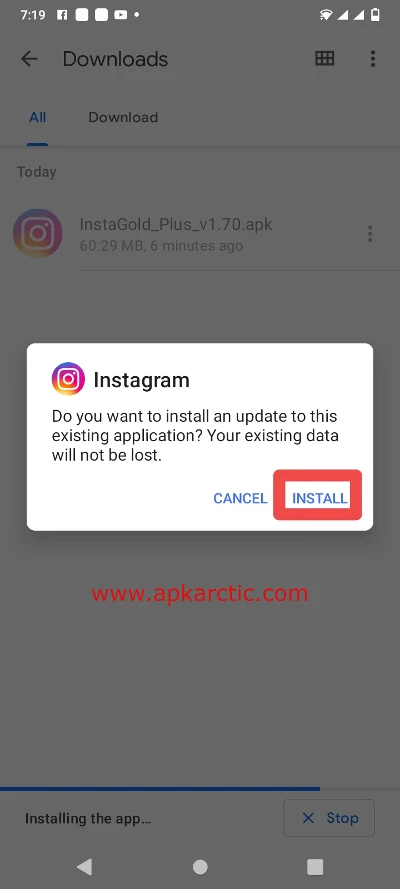
Task: Tap the InstaGold_Plus apk thumbnail icon
Action: (x=37, y=233)
